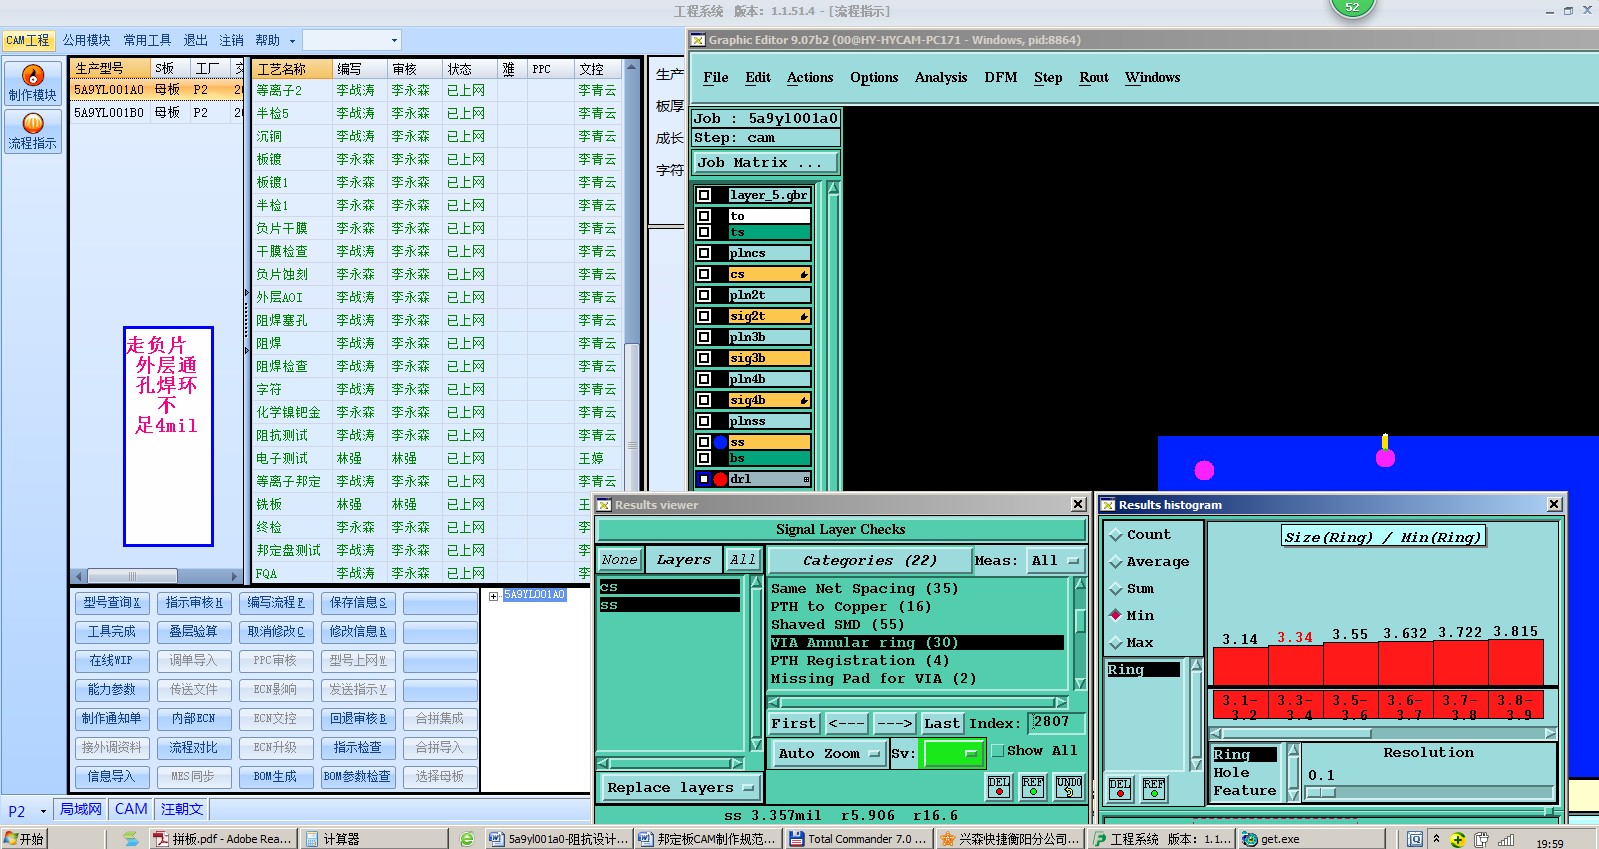Viewport: 1599px width, 849px height.
Task: Open the Auto Zoom dropdown
Action: click(x=828, y=754)
